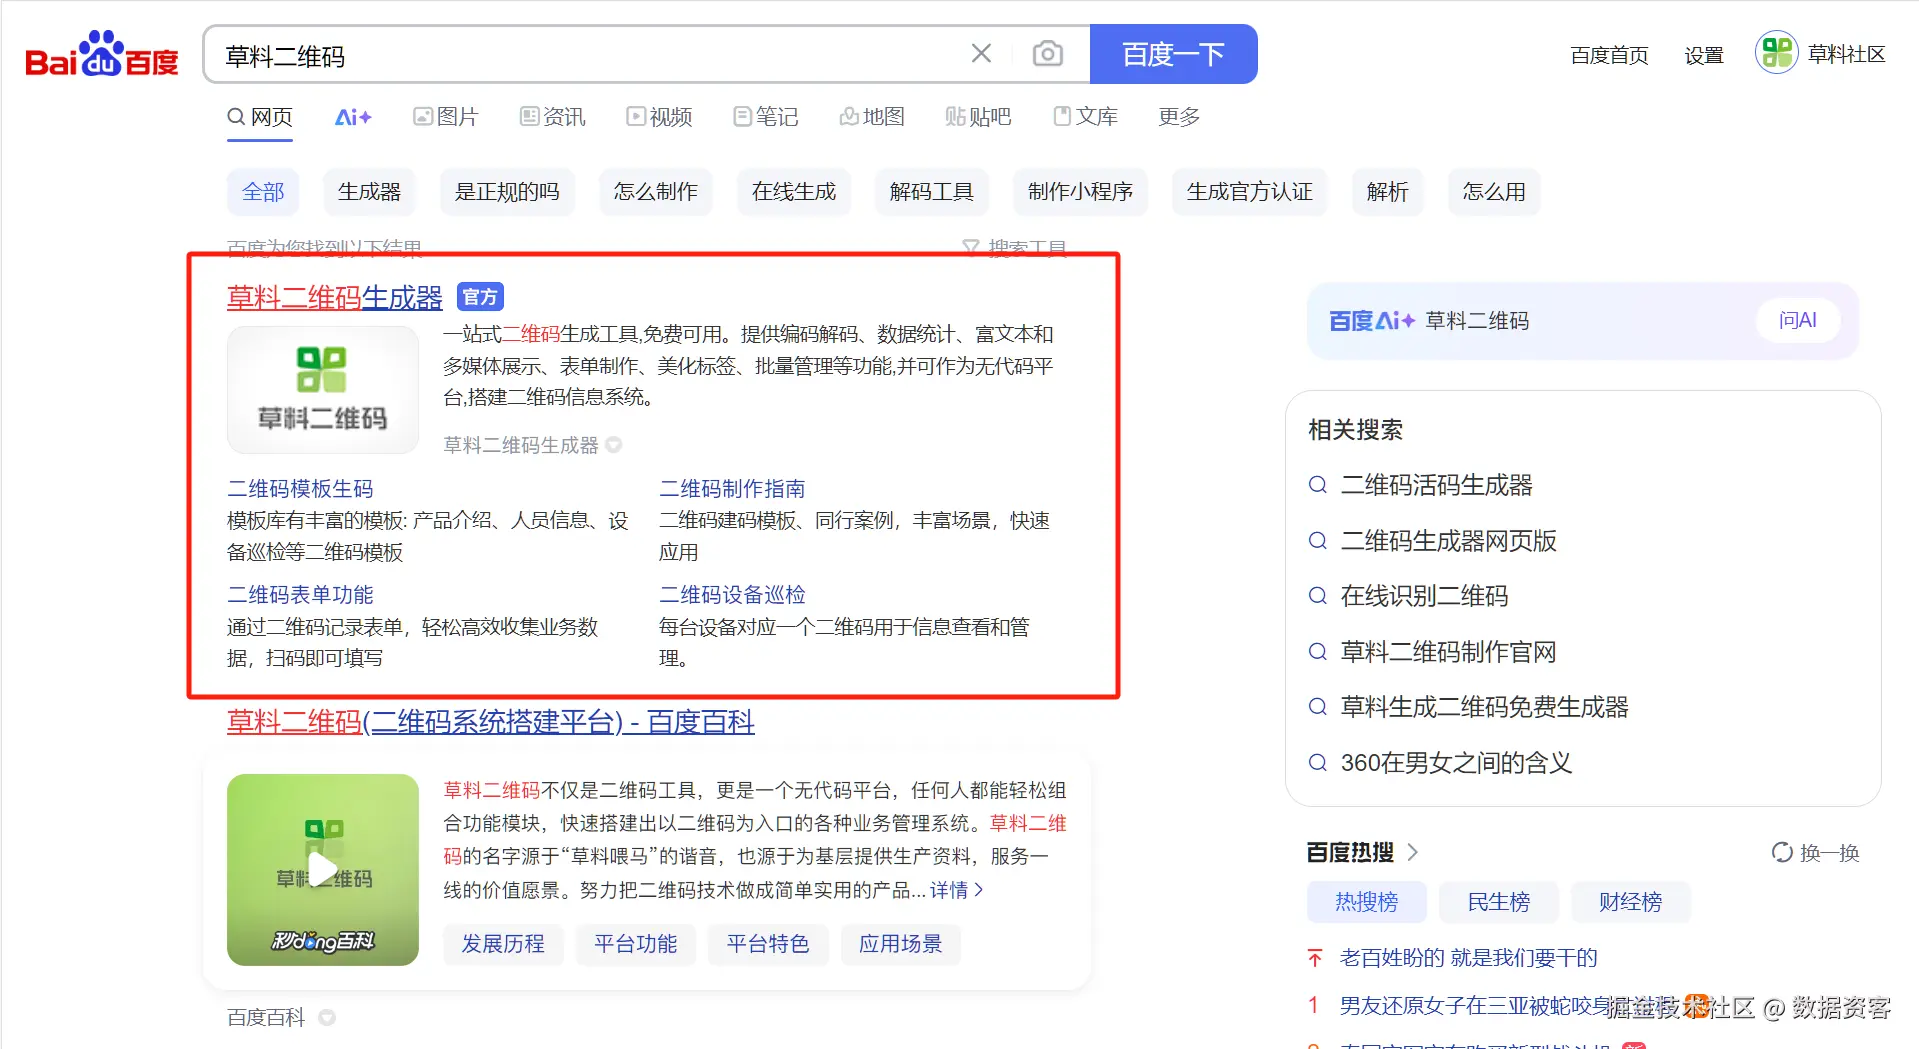Switch to the Ai+ tab
Screen dimensions: 1919x1049
[x=353, y=117]
